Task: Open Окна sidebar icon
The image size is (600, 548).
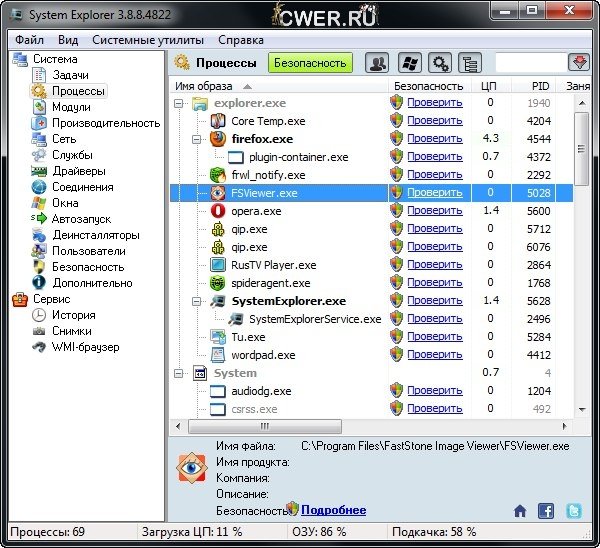Action: click(39, 203)
